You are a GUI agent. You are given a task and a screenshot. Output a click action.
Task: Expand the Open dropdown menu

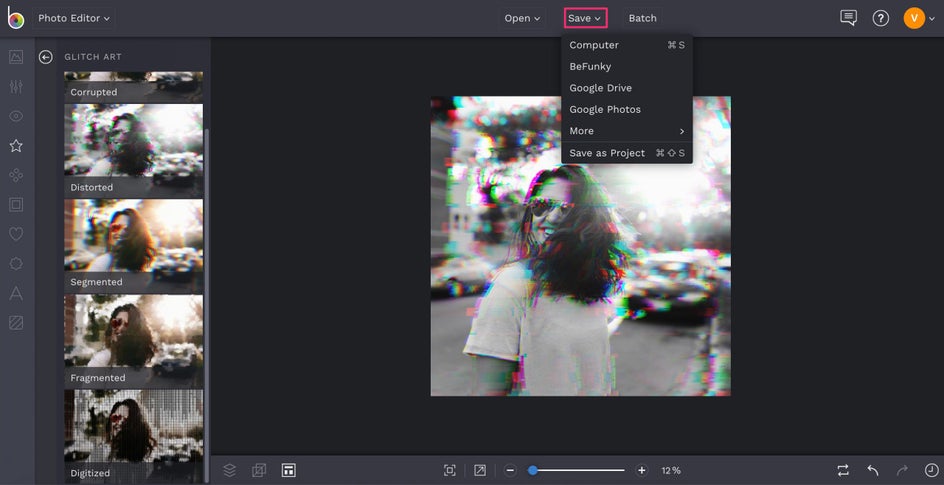(x=522, y=18)
